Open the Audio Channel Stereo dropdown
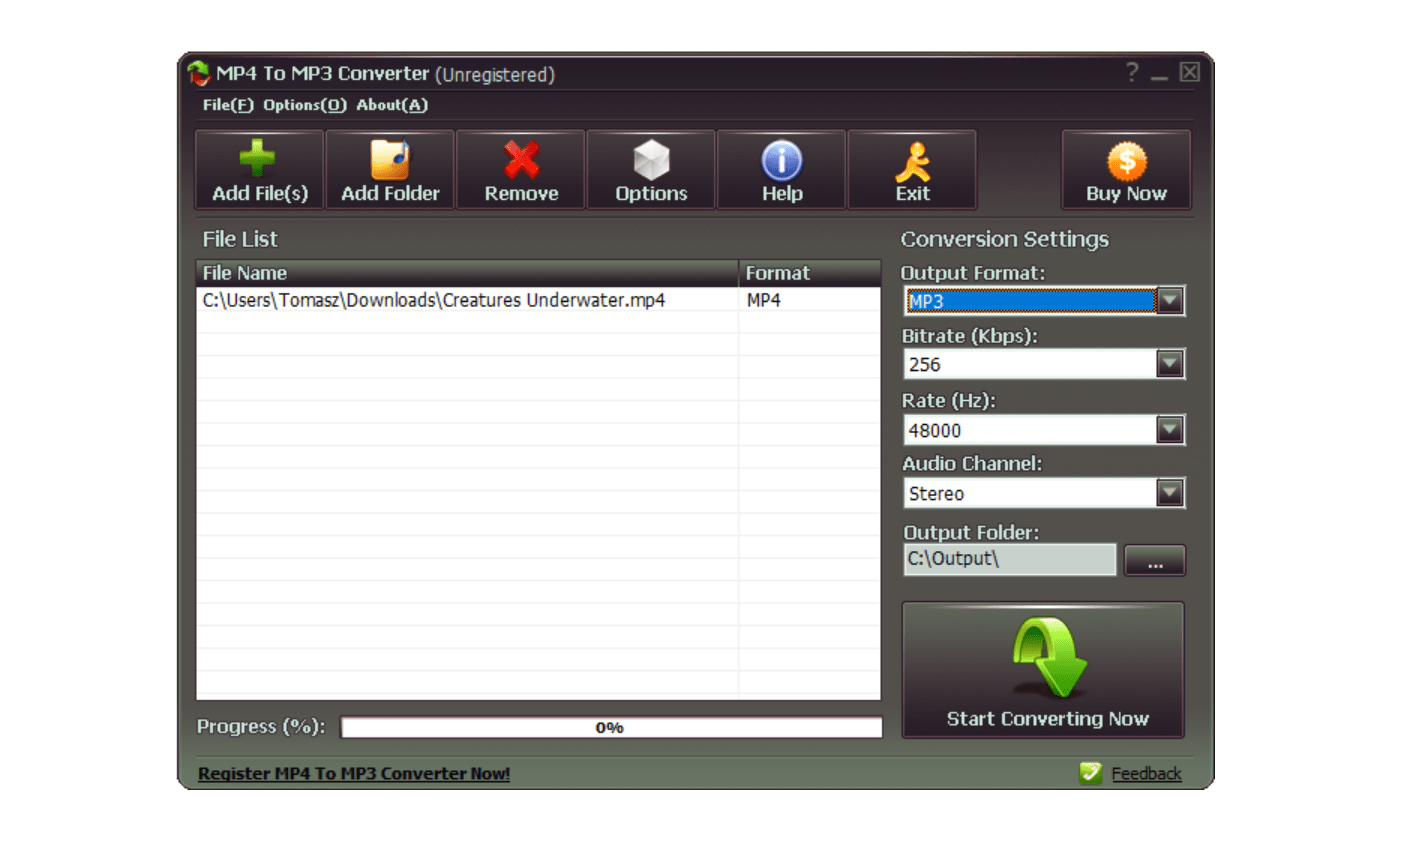 point(1170,493)
